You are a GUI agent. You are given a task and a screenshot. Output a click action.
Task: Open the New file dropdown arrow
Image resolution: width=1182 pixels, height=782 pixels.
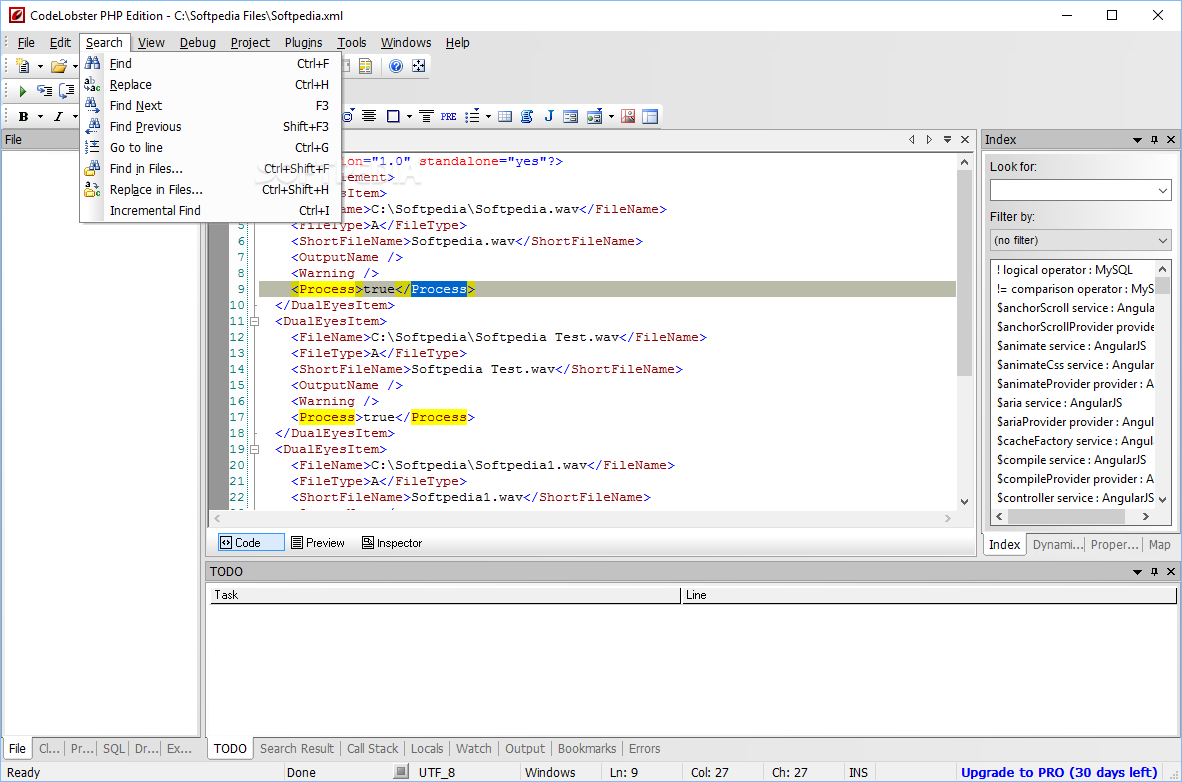tap(40, 66)
